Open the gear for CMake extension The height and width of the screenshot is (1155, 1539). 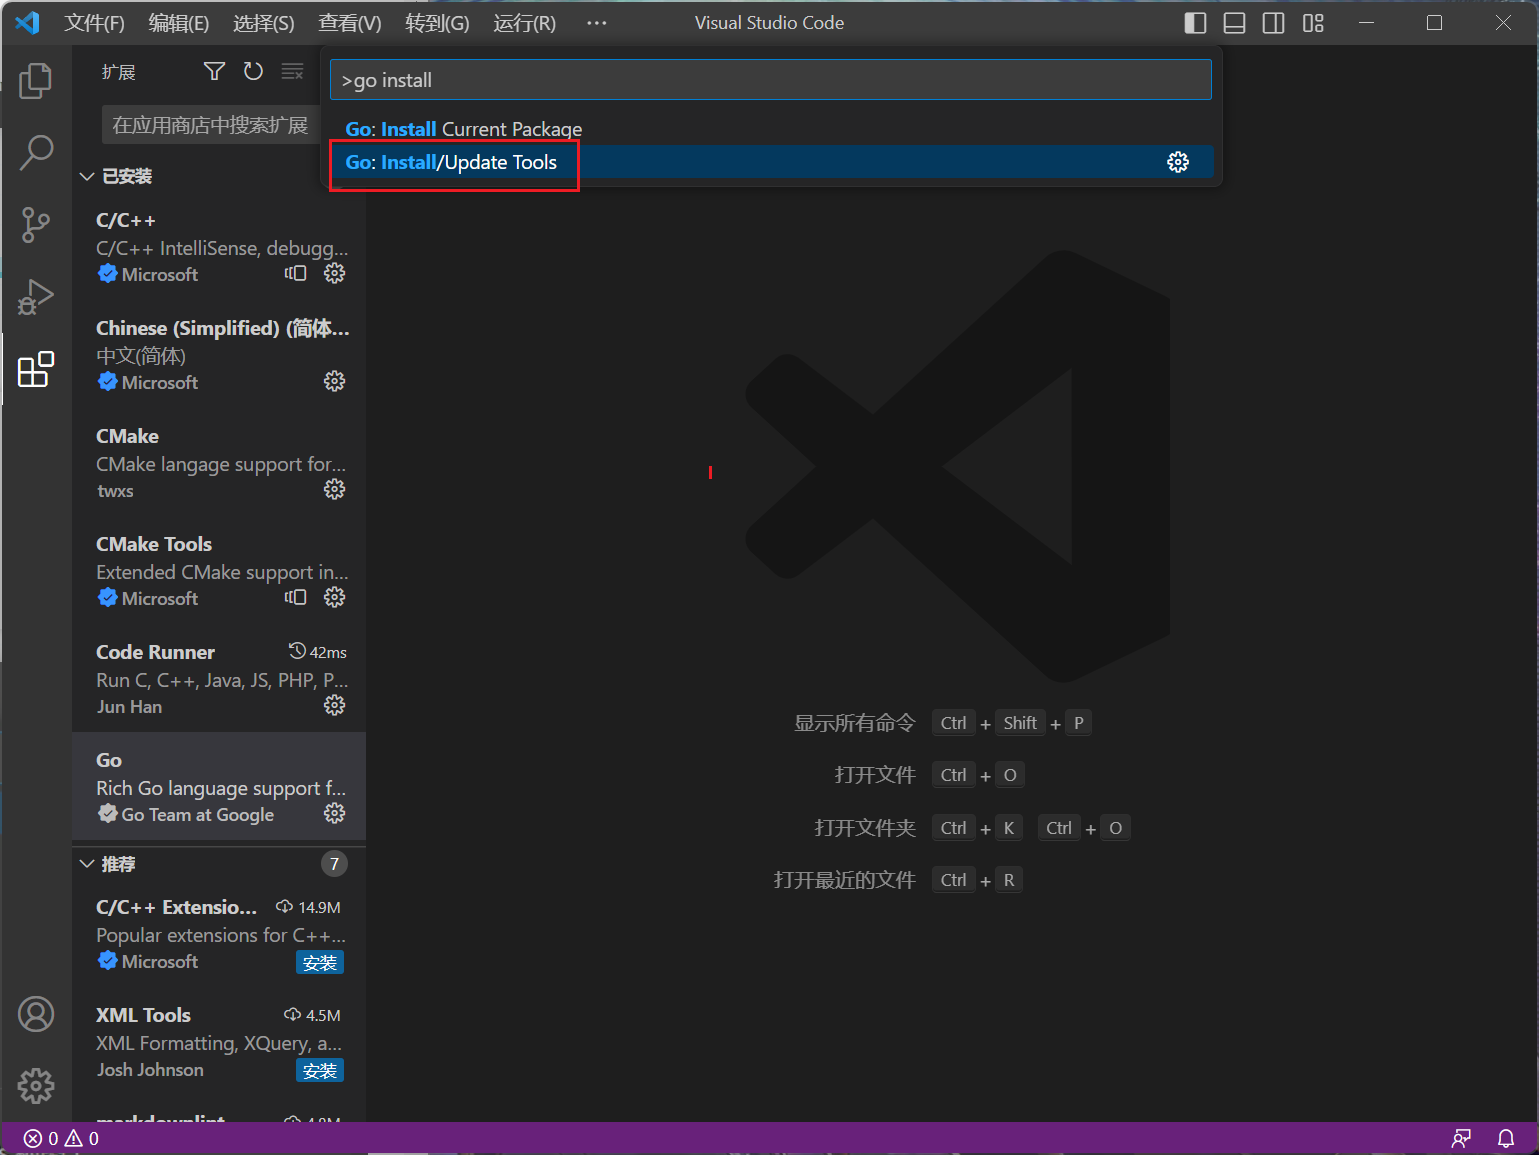[334, 489]
